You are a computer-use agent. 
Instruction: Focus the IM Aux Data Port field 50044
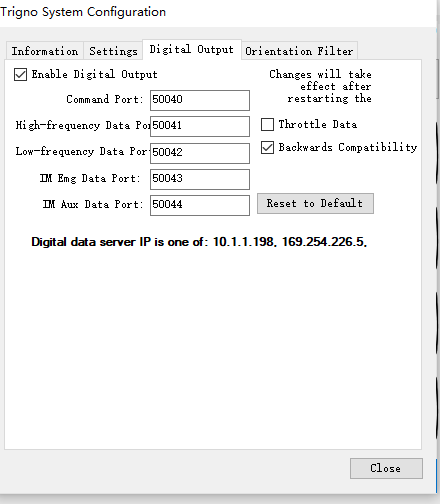[200, 205]
